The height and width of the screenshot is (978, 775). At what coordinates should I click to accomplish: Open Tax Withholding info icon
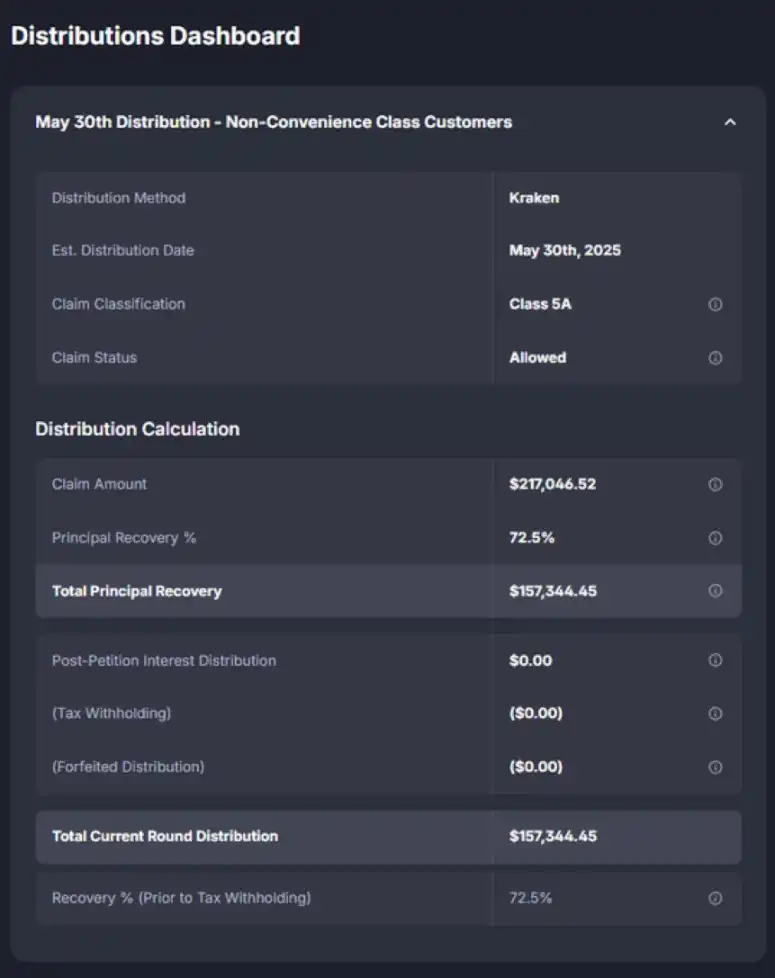(x=715, y=714)
